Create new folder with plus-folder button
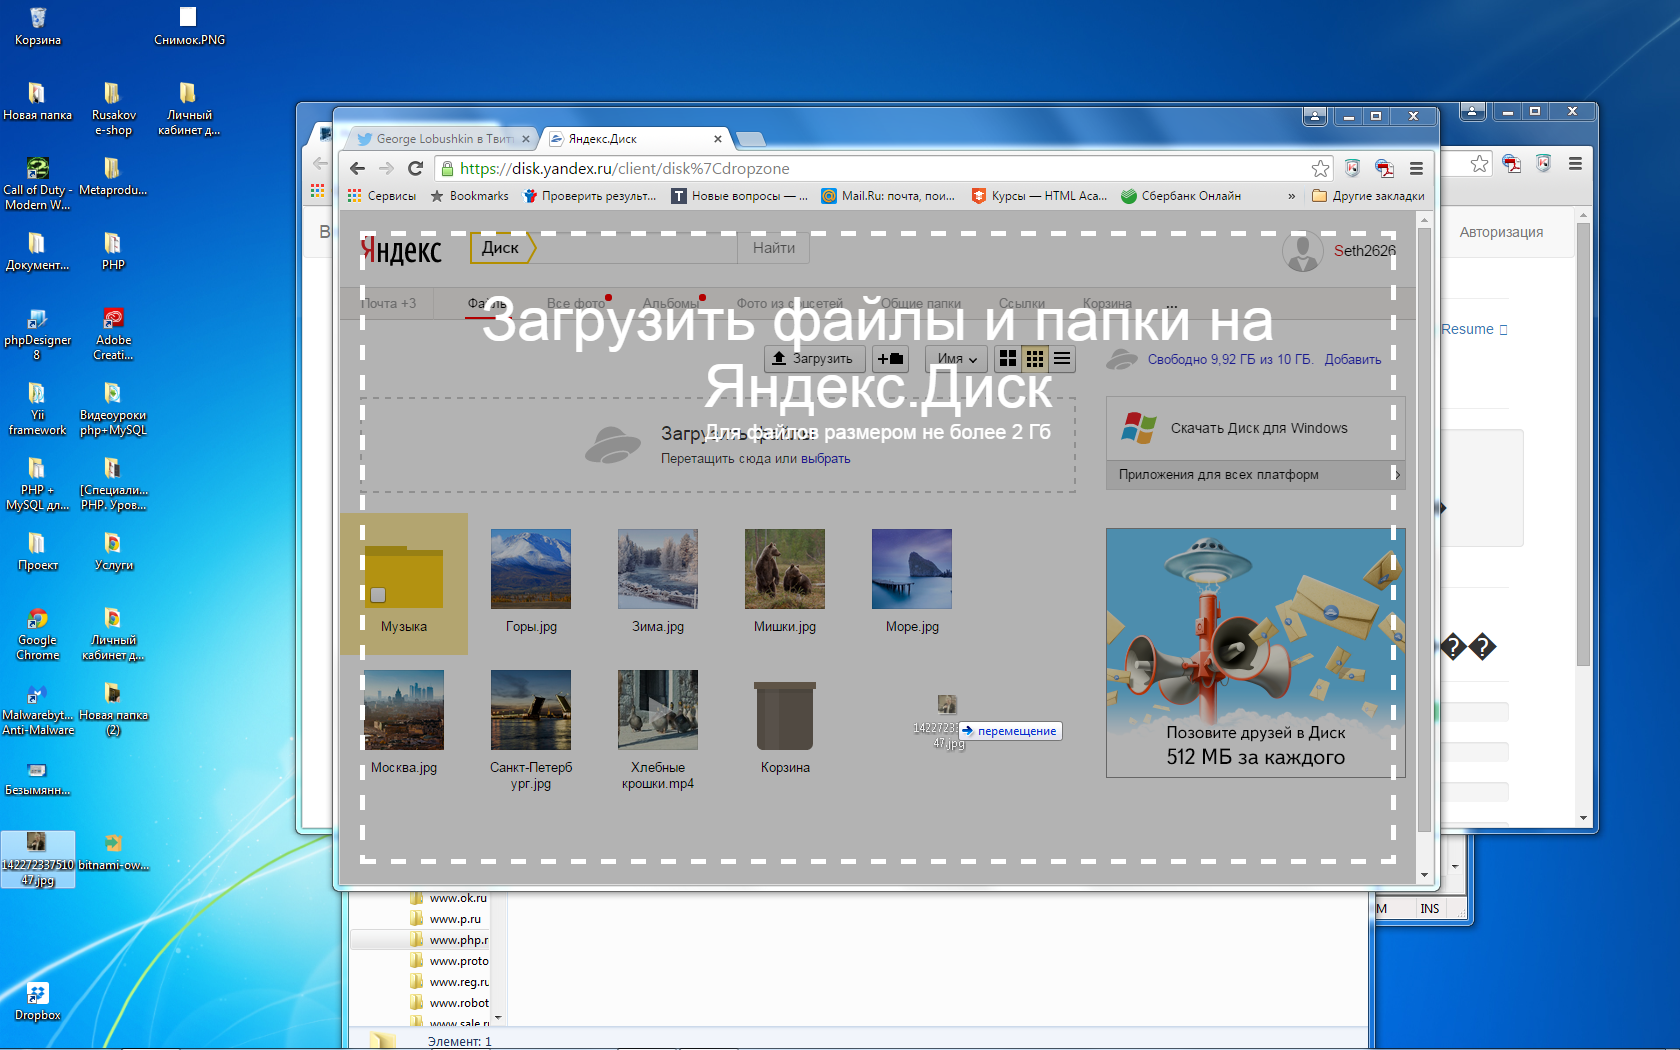The image size is (1680, 1050). point(890,358)
